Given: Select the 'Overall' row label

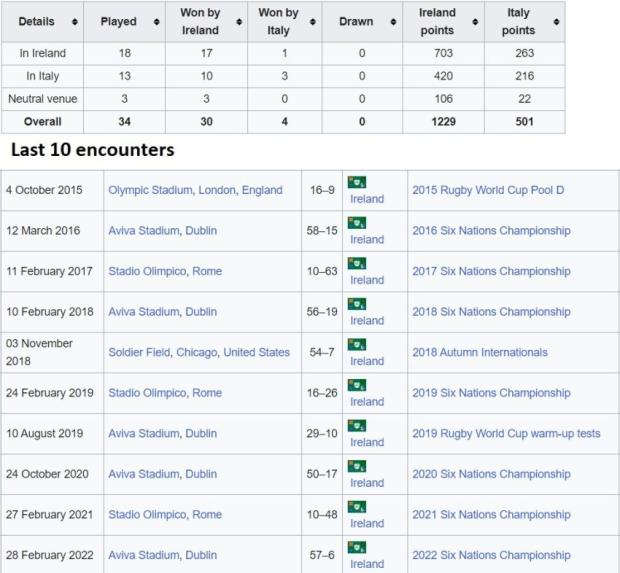Looking at the screenshot, I should pos(43,121).
